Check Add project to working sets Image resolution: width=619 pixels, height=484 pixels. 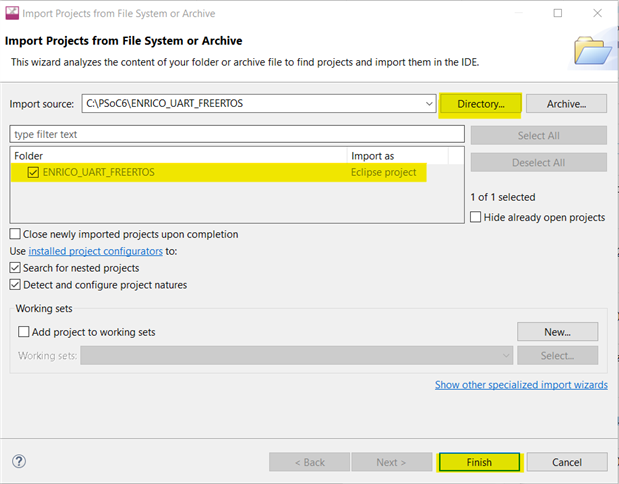pos(25,332)
